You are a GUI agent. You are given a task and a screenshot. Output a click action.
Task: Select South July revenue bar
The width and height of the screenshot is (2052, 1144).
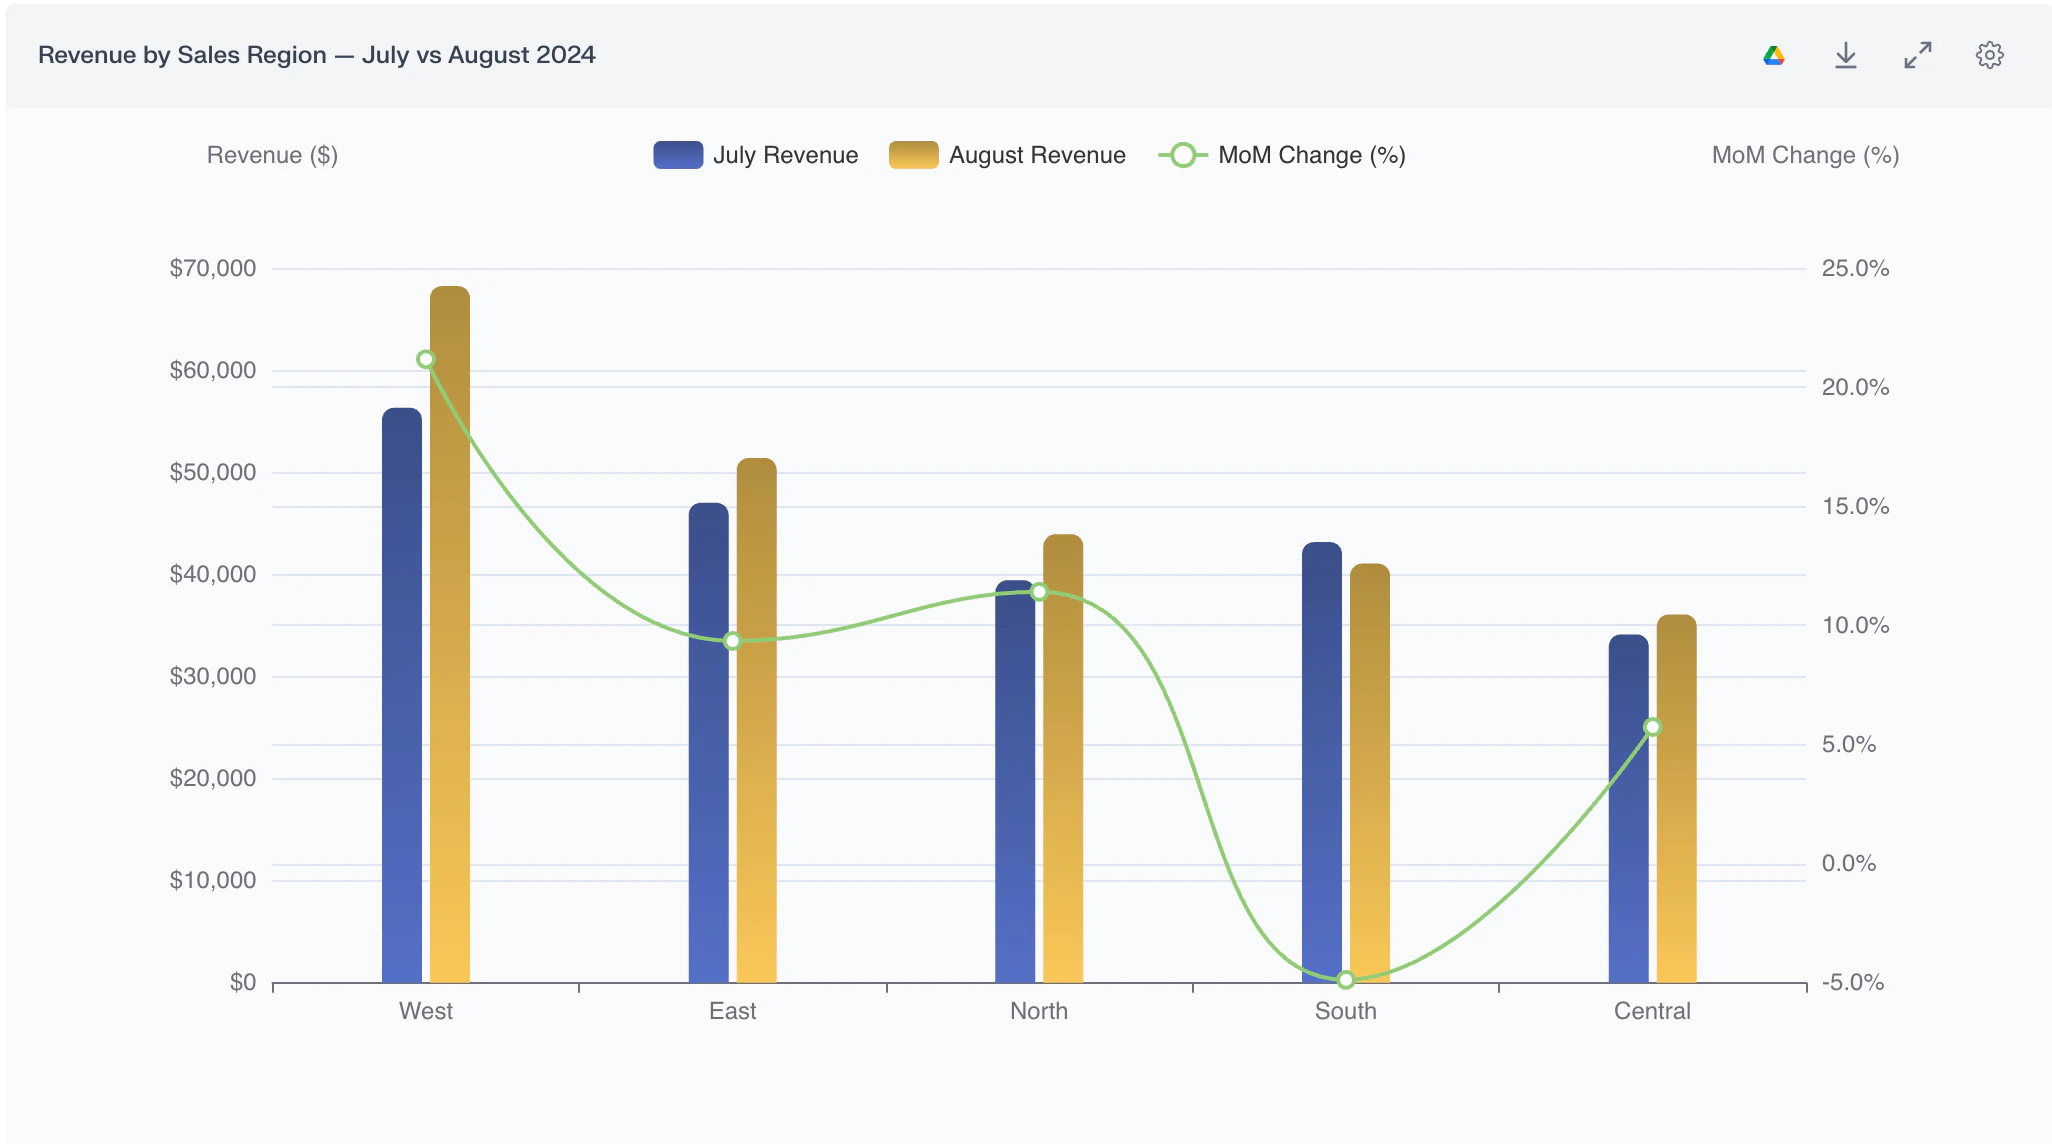pyautogui.click(x=1322, y=762)
